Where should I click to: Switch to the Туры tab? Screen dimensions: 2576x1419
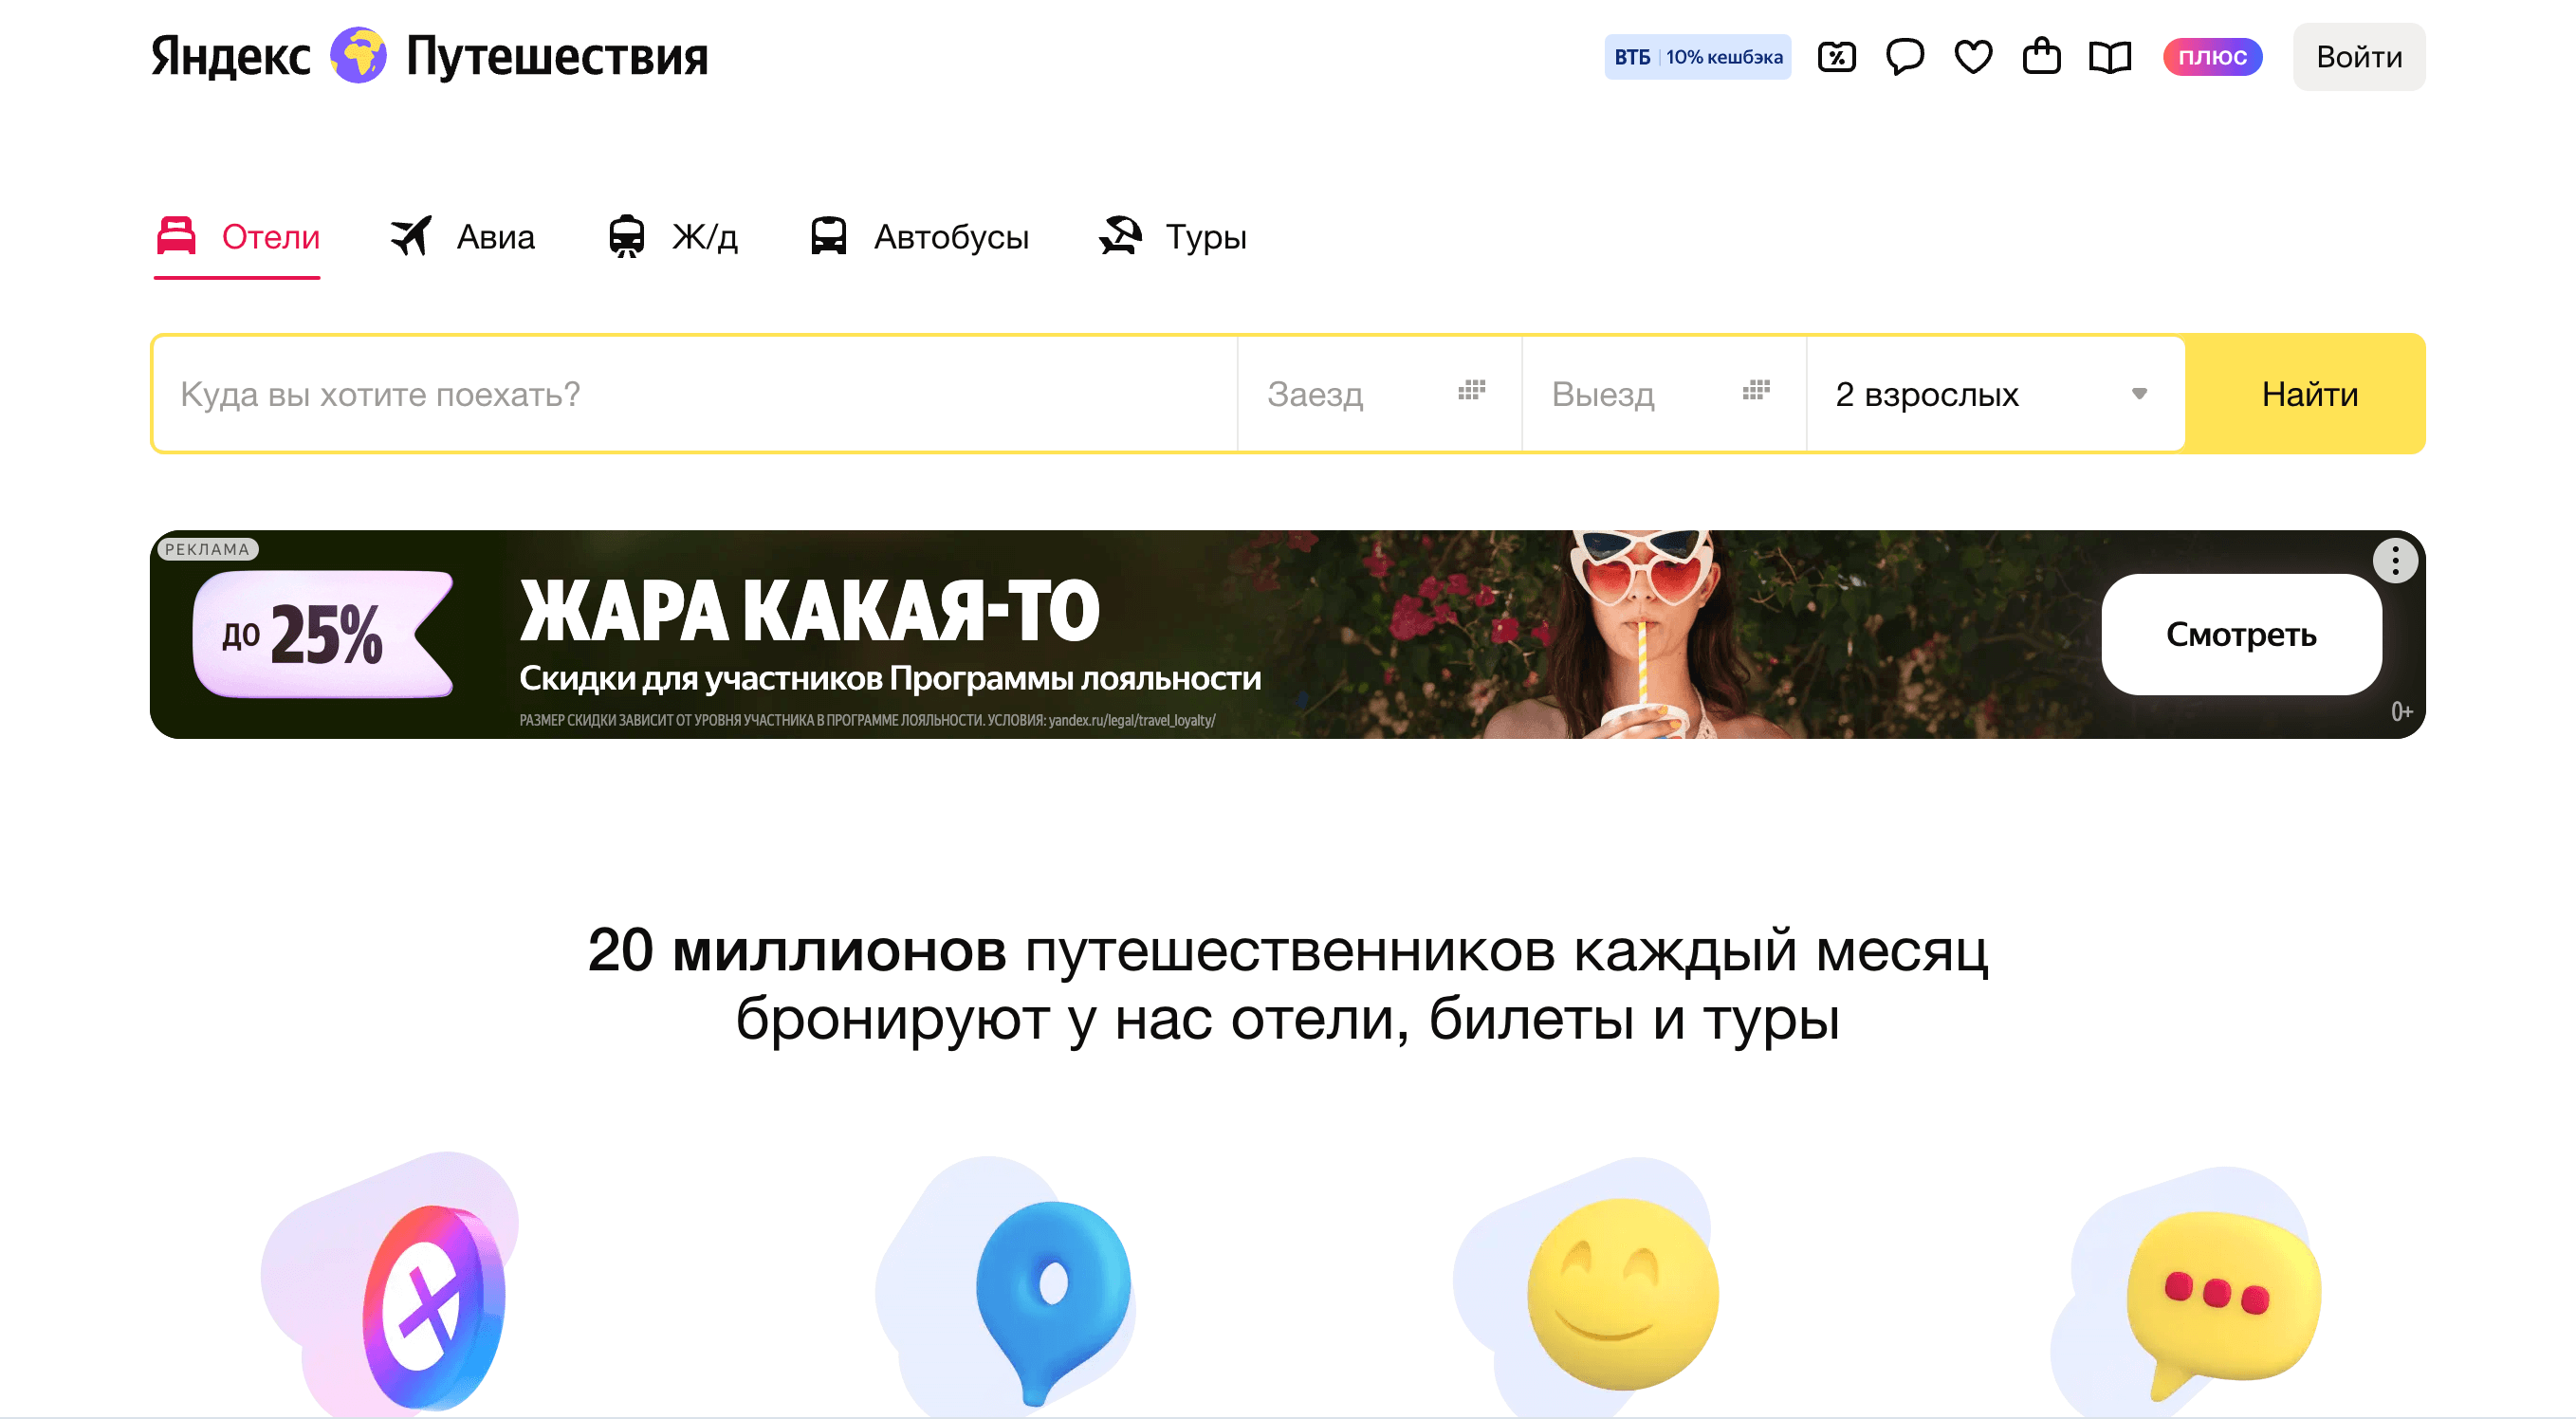1172,238
